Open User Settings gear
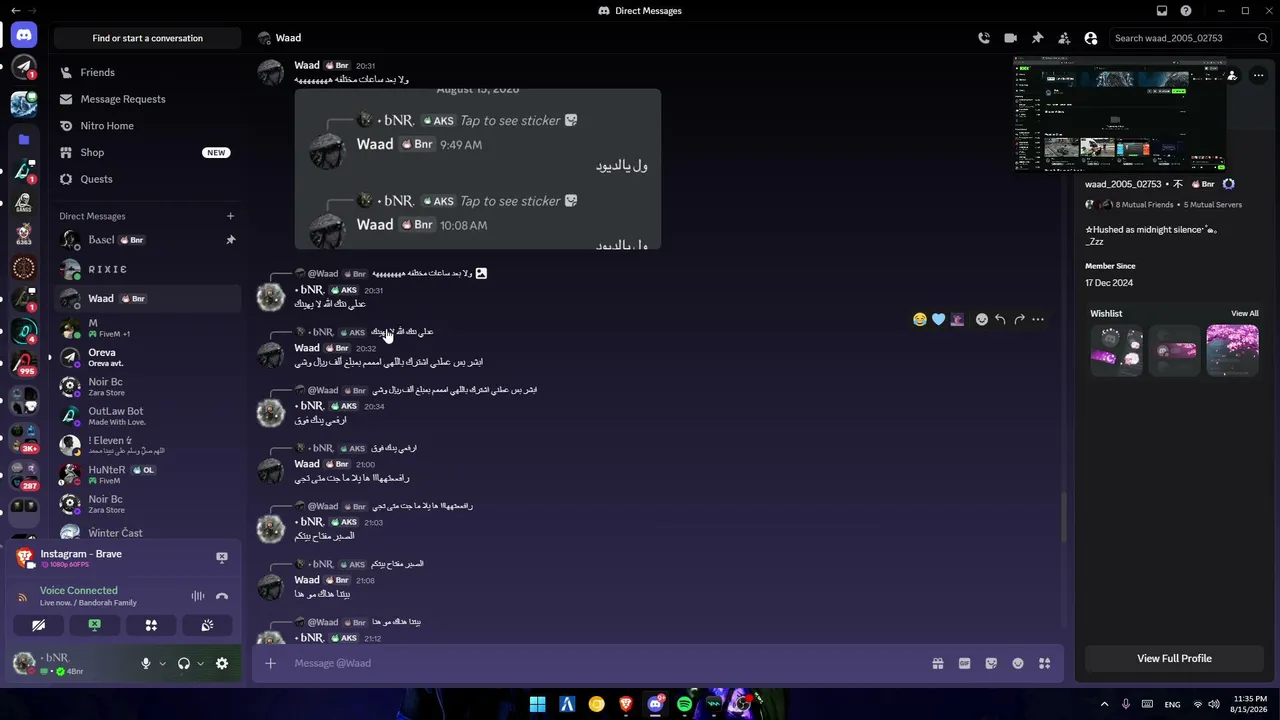This screenshot has width=1280, height=720. pyautogui.click(x=222, y=663)
